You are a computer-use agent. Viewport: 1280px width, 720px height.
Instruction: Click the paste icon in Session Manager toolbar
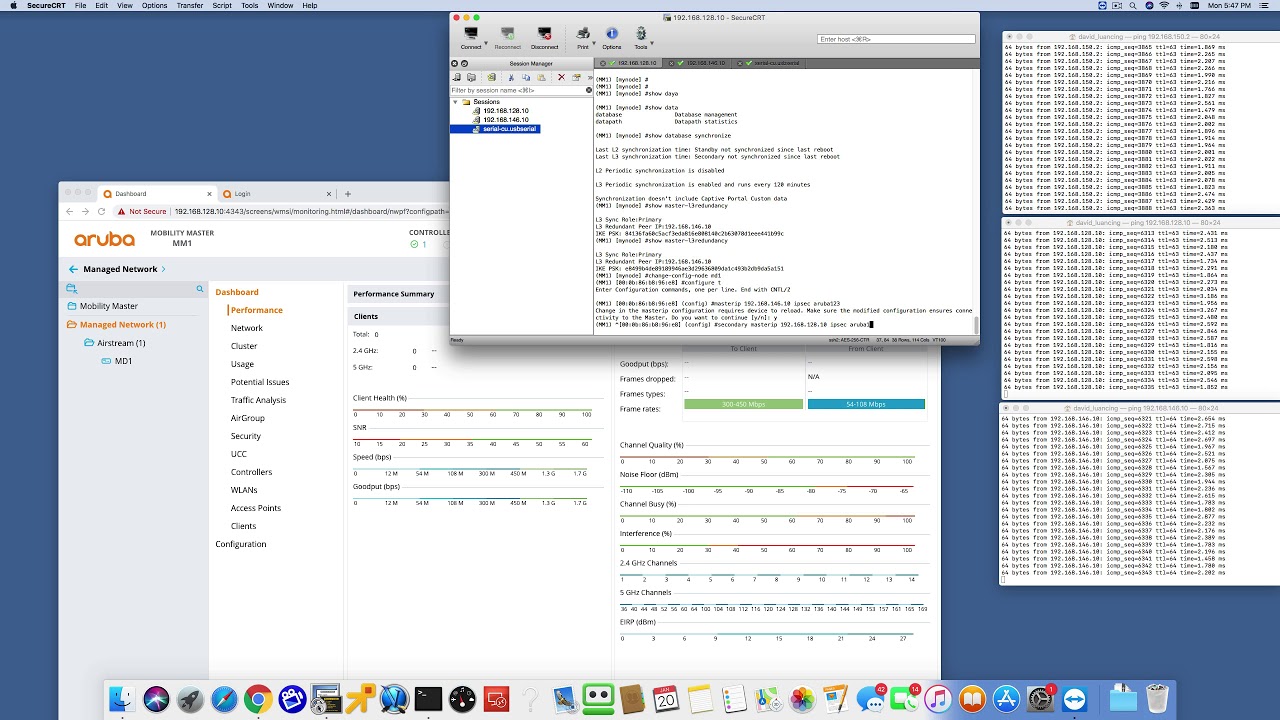(541, 77)
